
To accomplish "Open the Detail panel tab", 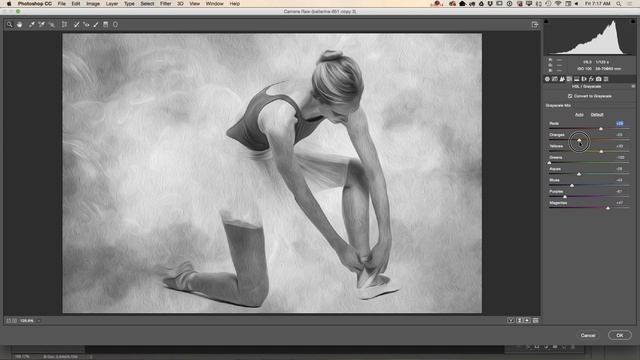I will [562, 79].
